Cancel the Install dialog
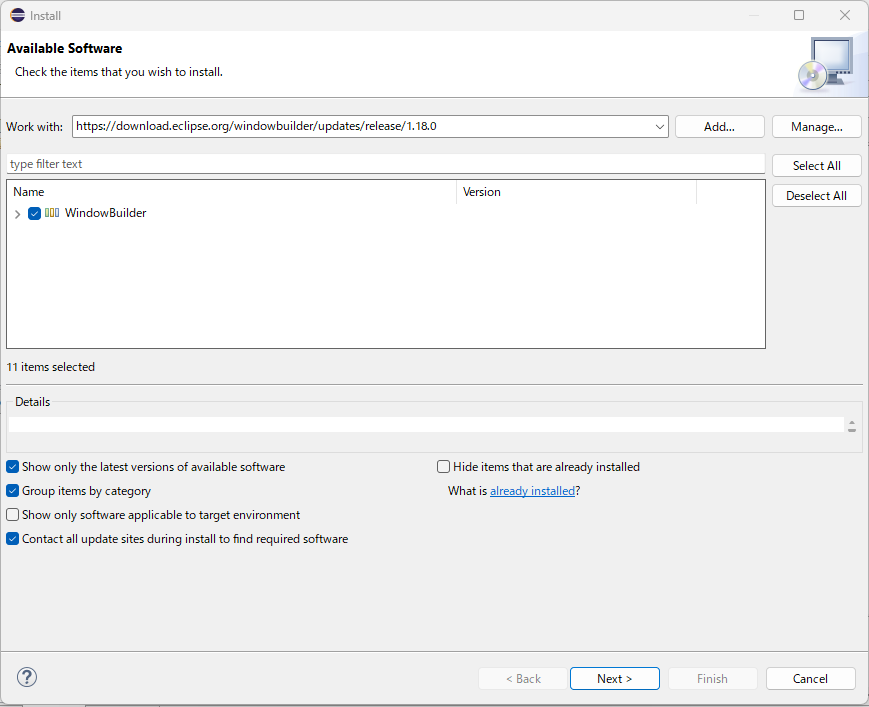 click(x=810, y=679)
